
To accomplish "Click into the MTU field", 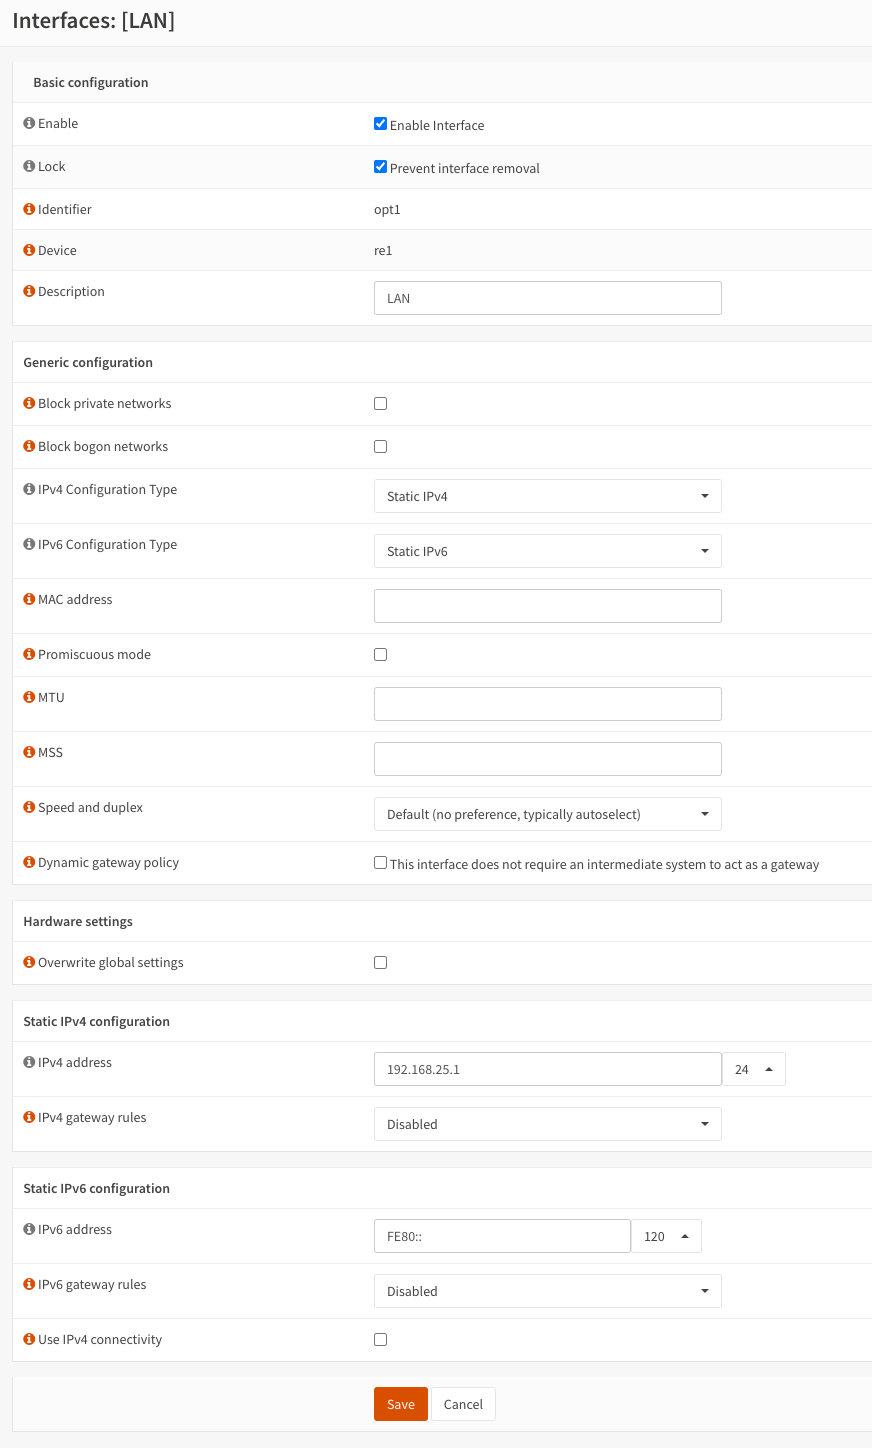I will click(x=548, y=704).
